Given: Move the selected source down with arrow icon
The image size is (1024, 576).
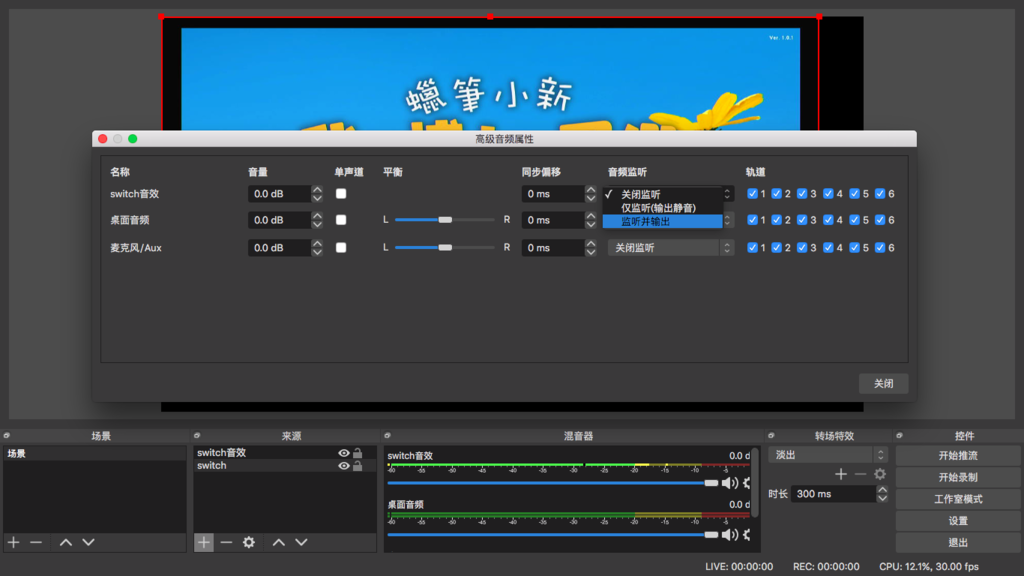Looking at the screenshot, I should click(x=302, y=543).
